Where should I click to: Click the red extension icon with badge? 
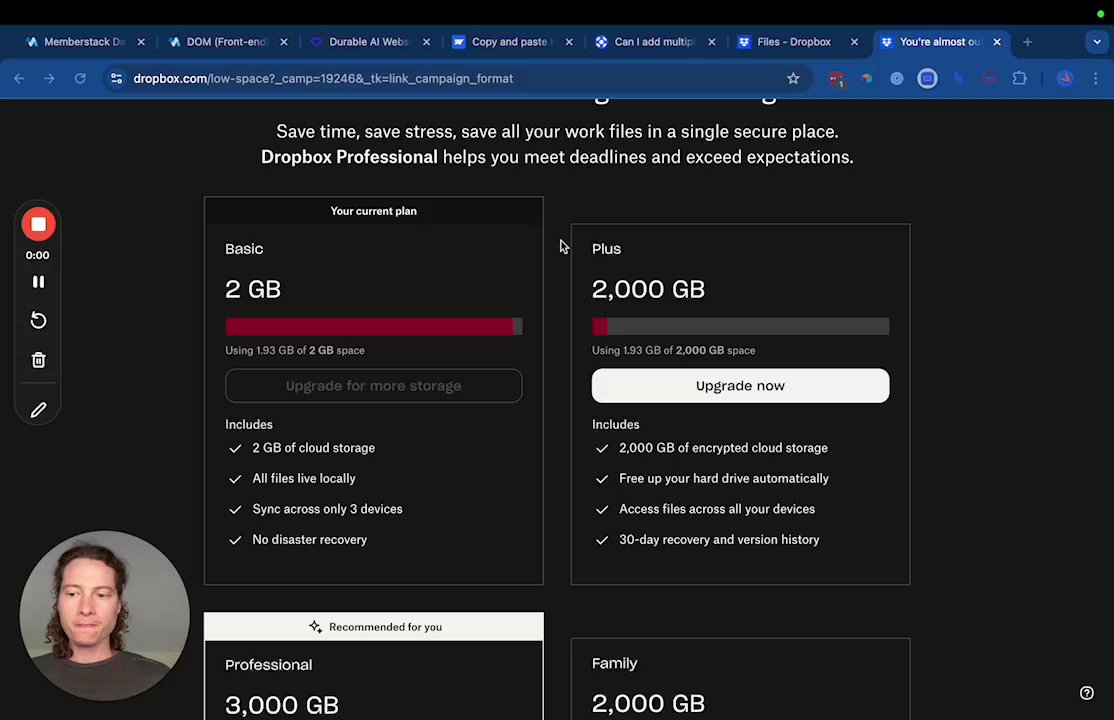click(x=836, y=79)
